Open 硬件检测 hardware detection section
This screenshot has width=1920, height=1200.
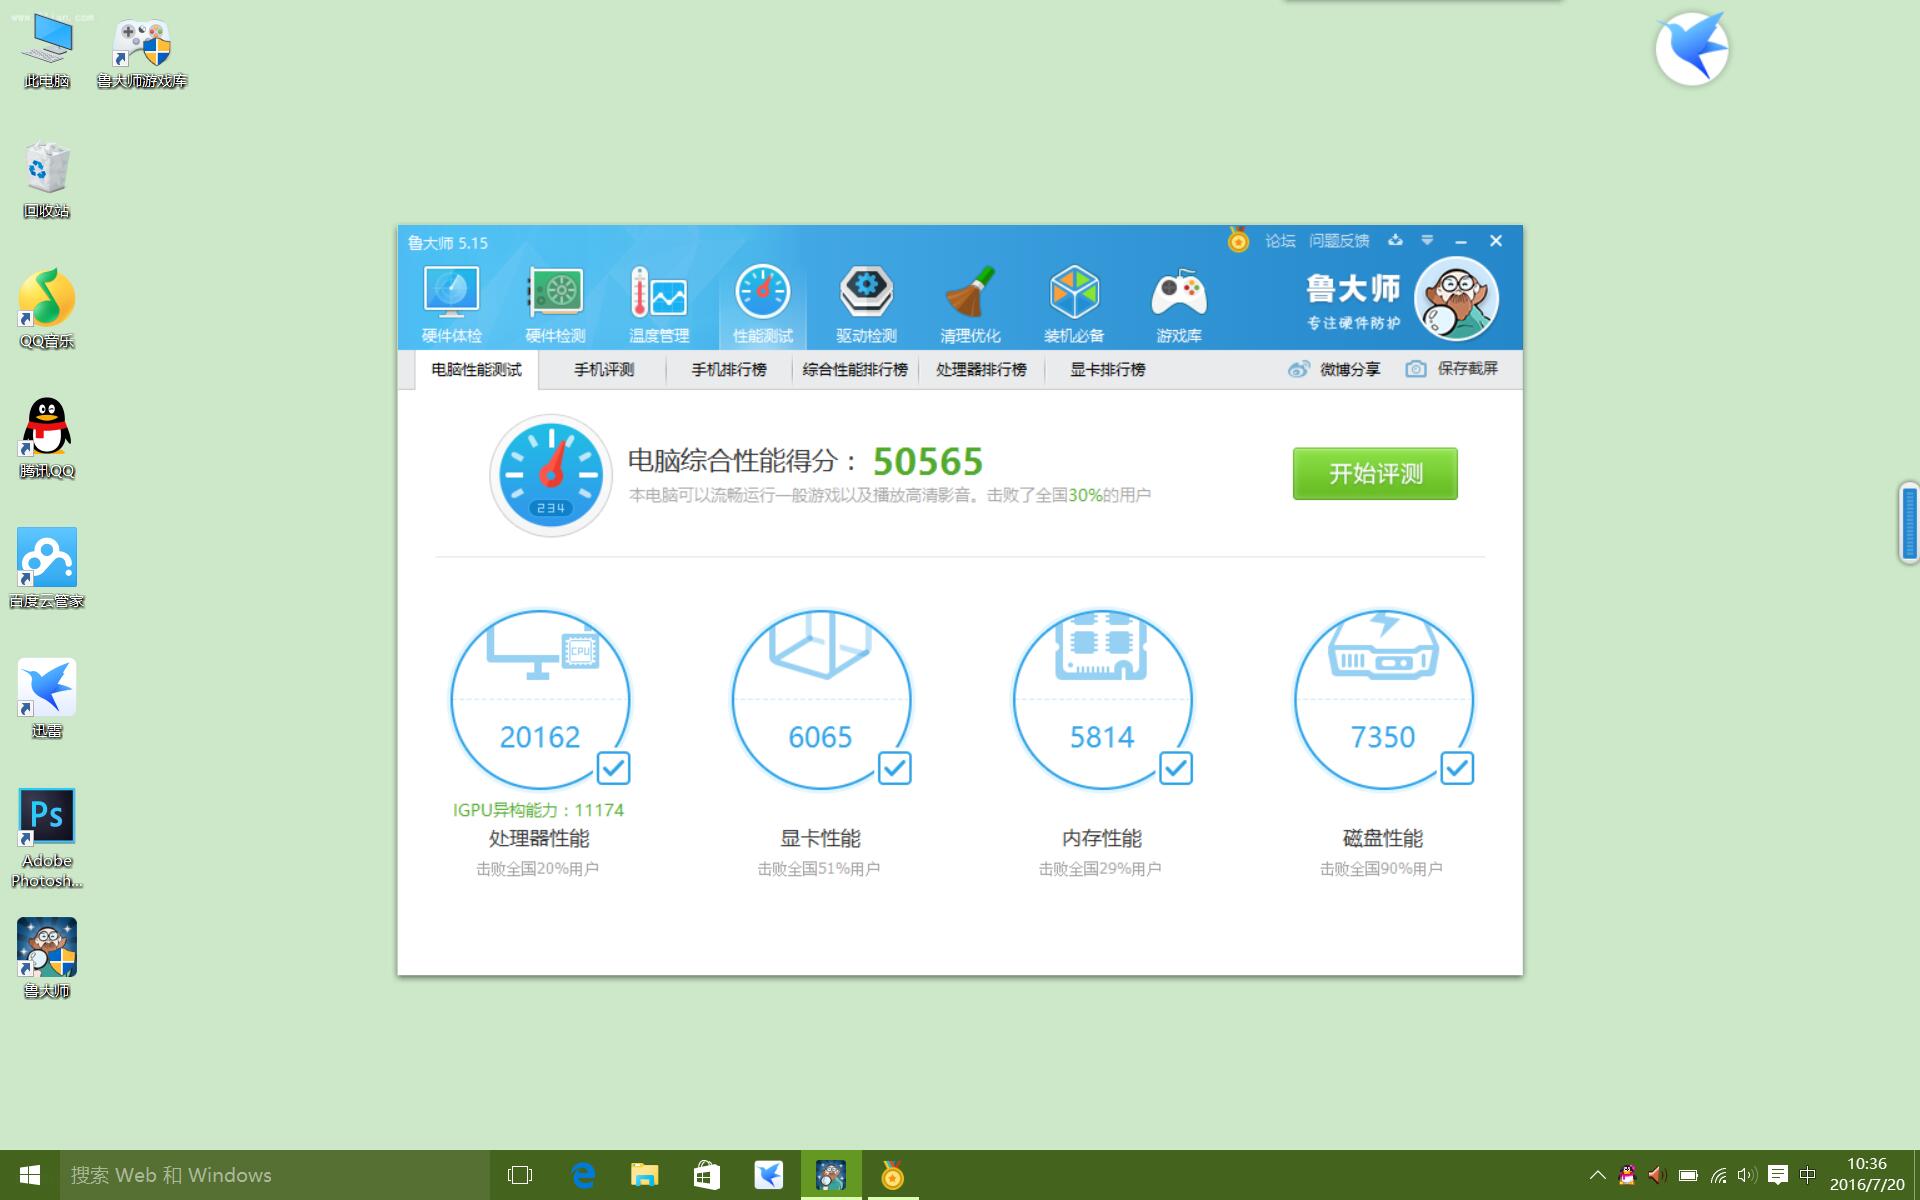point(555,304)
